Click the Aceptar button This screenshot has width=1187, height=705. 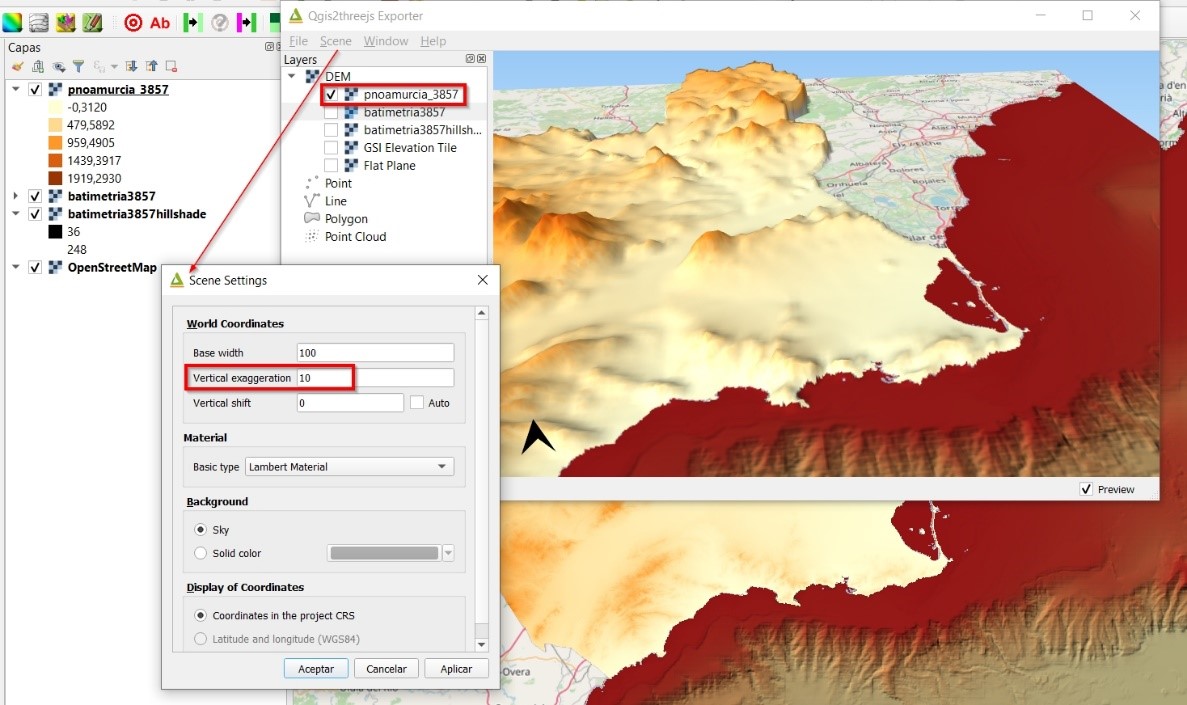316,669
